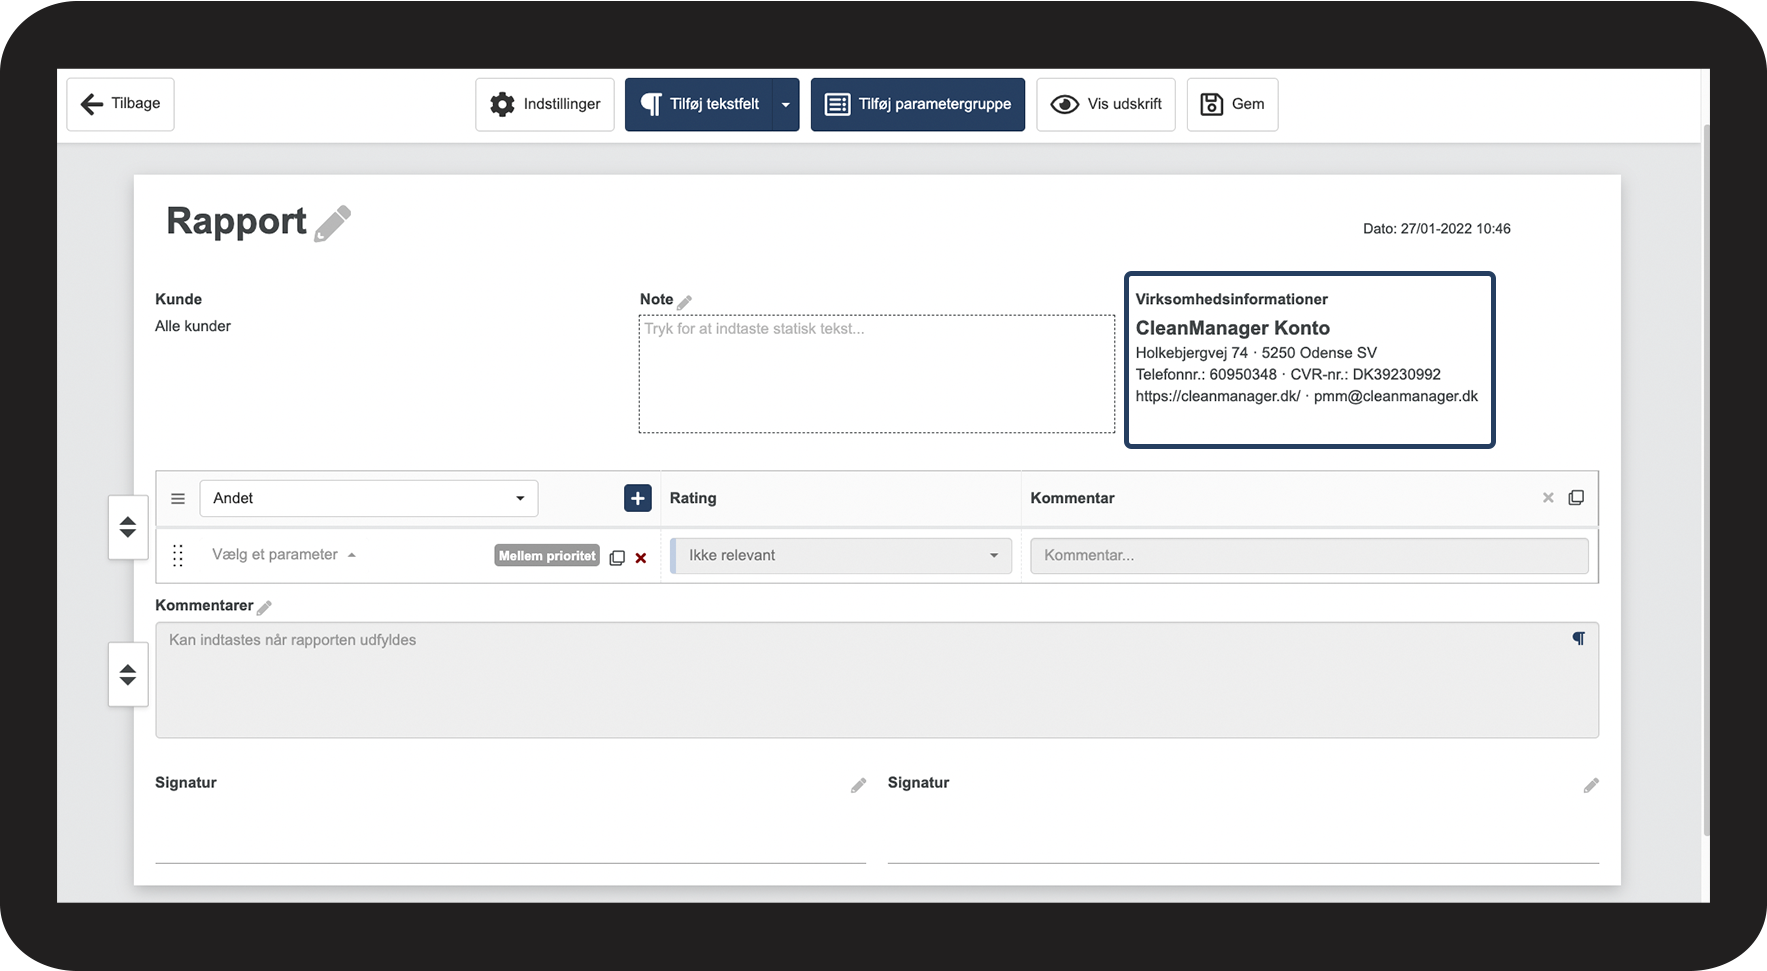Edit the left Signatur pencil icon
The width and height of the screenshot is (1767, 971).
pos(858,786)
